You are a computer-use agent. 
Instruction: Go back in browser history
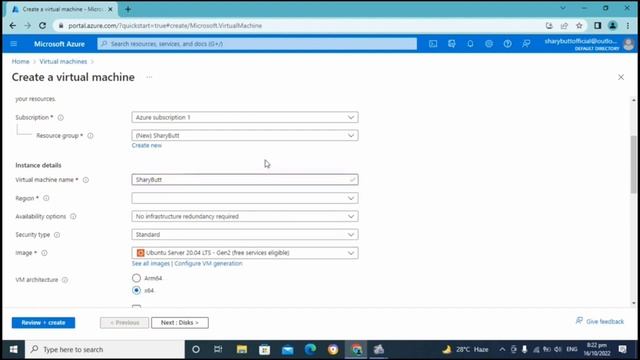[13, 26]
